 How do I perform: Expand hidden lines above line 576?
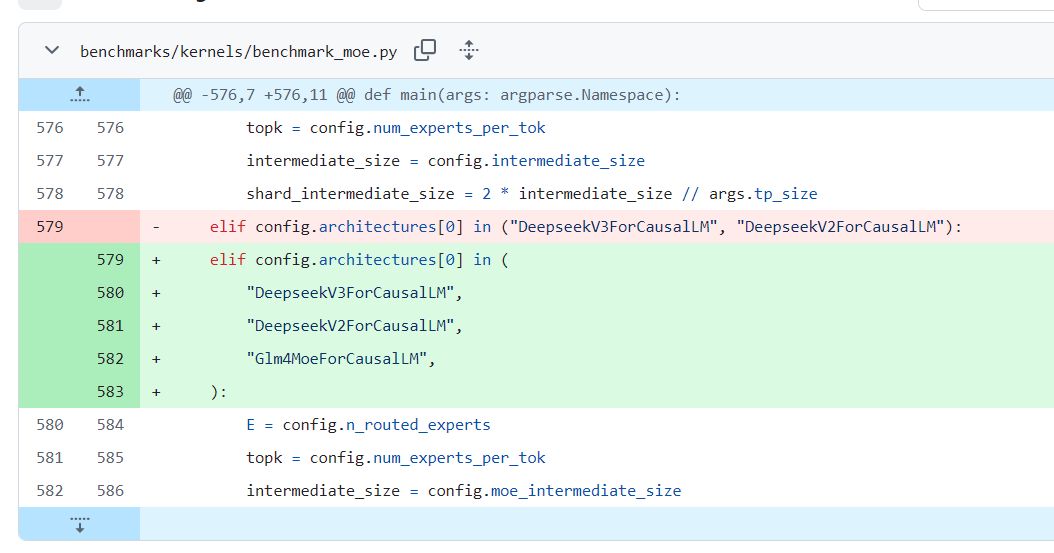[79, 95]
